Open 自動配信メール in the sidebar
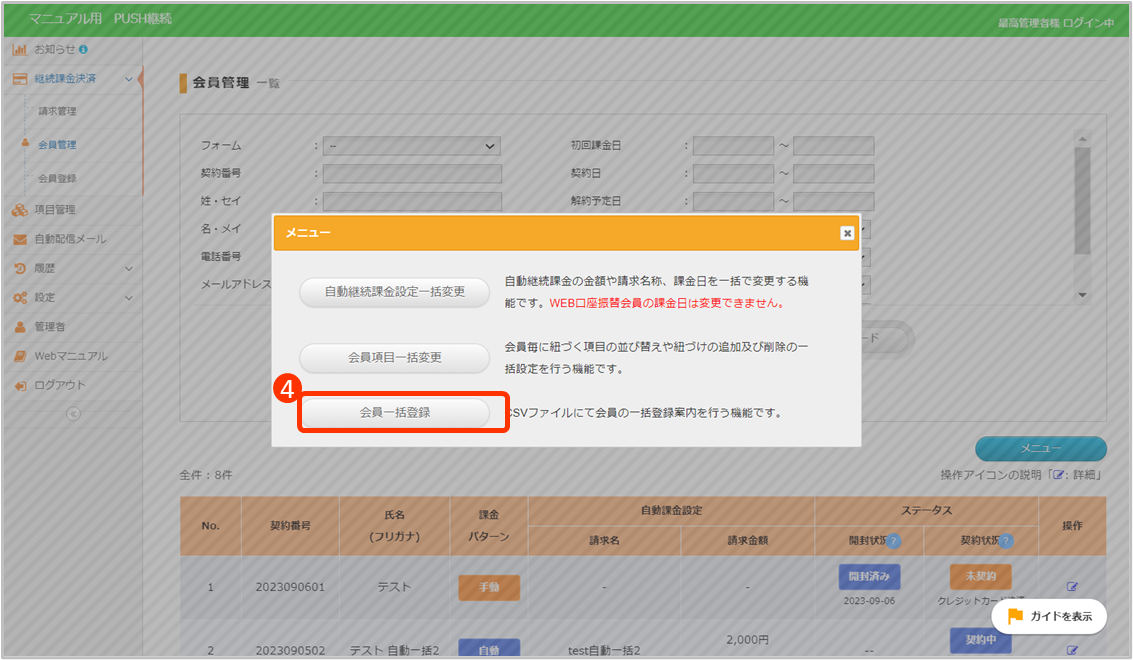 (70, 239)
